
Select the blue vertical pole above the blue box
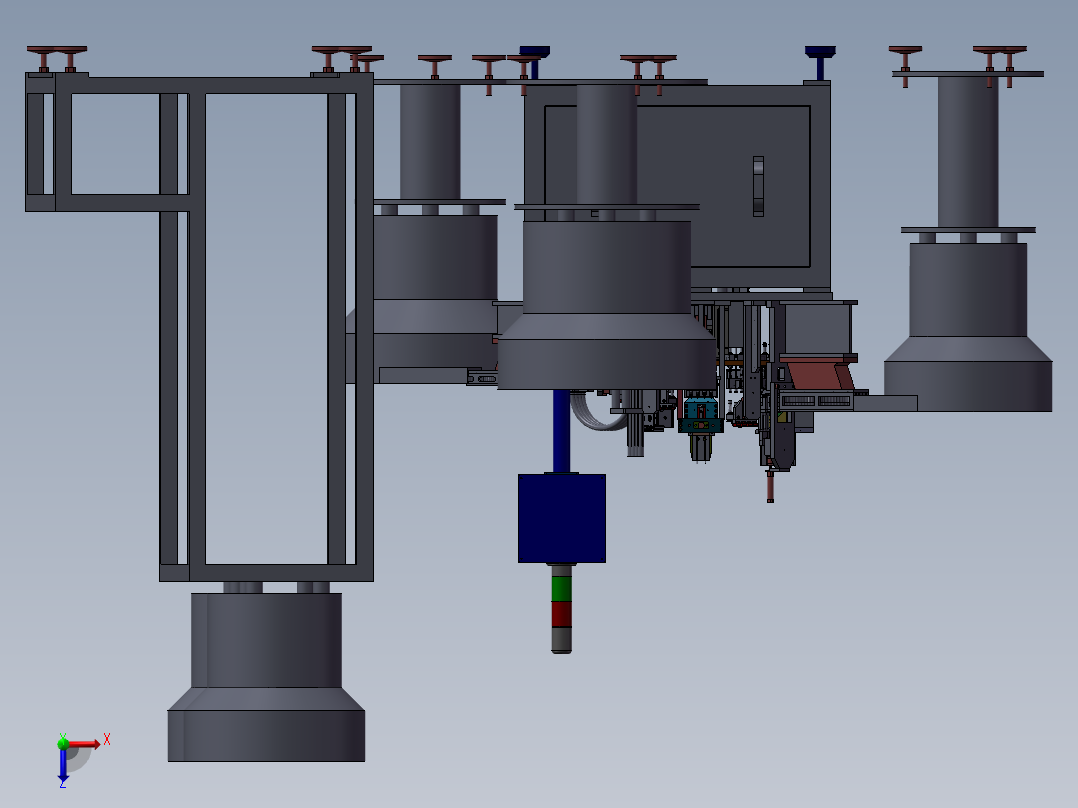[x=562, y=431]
